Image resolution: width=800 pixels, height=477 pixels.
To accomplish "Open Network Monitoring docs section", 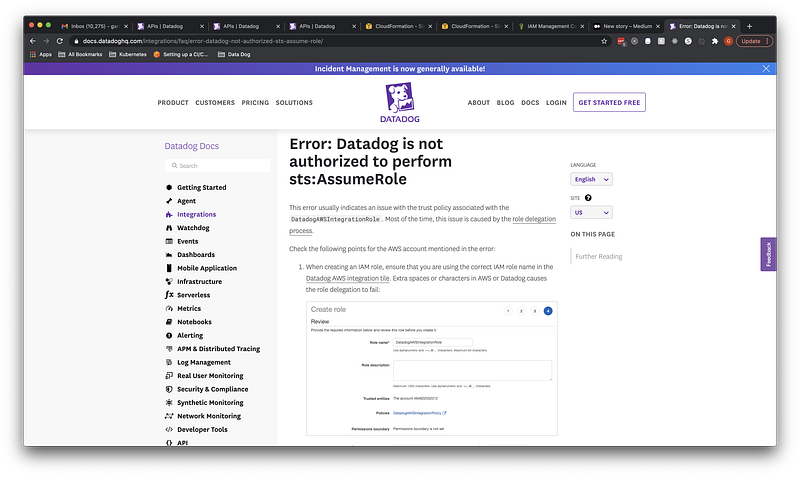I will pyautogui.click(x=209, y=416).
